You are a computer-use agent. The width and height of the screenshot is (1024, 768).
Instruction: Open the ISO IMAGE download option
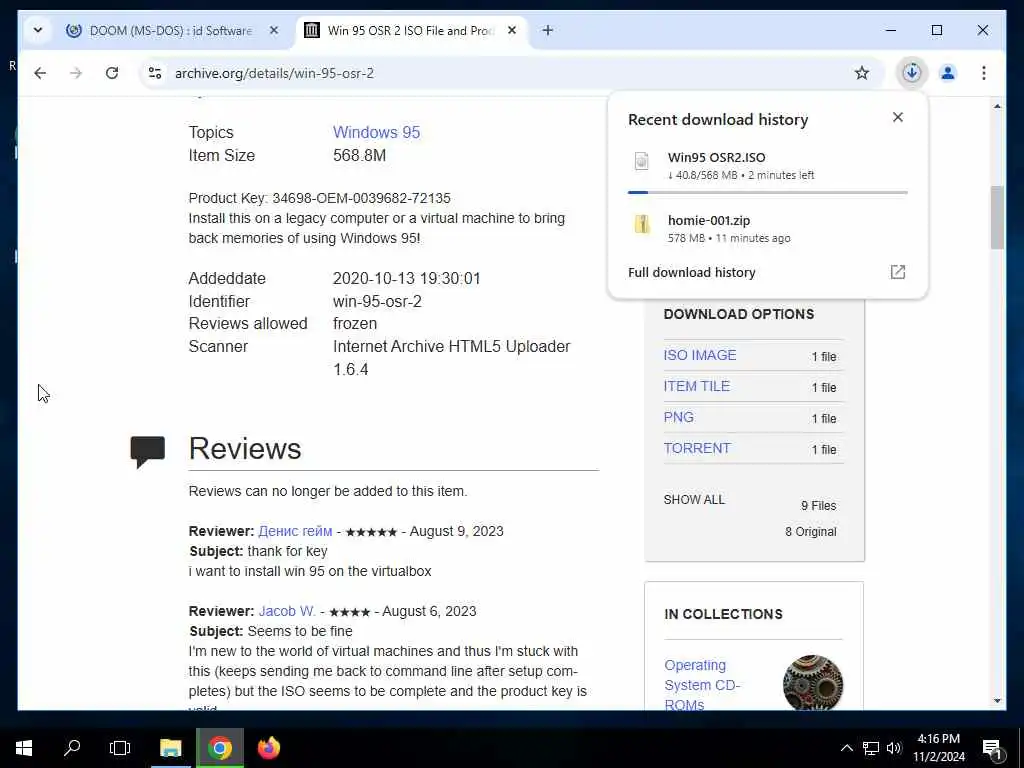[699, 355]
